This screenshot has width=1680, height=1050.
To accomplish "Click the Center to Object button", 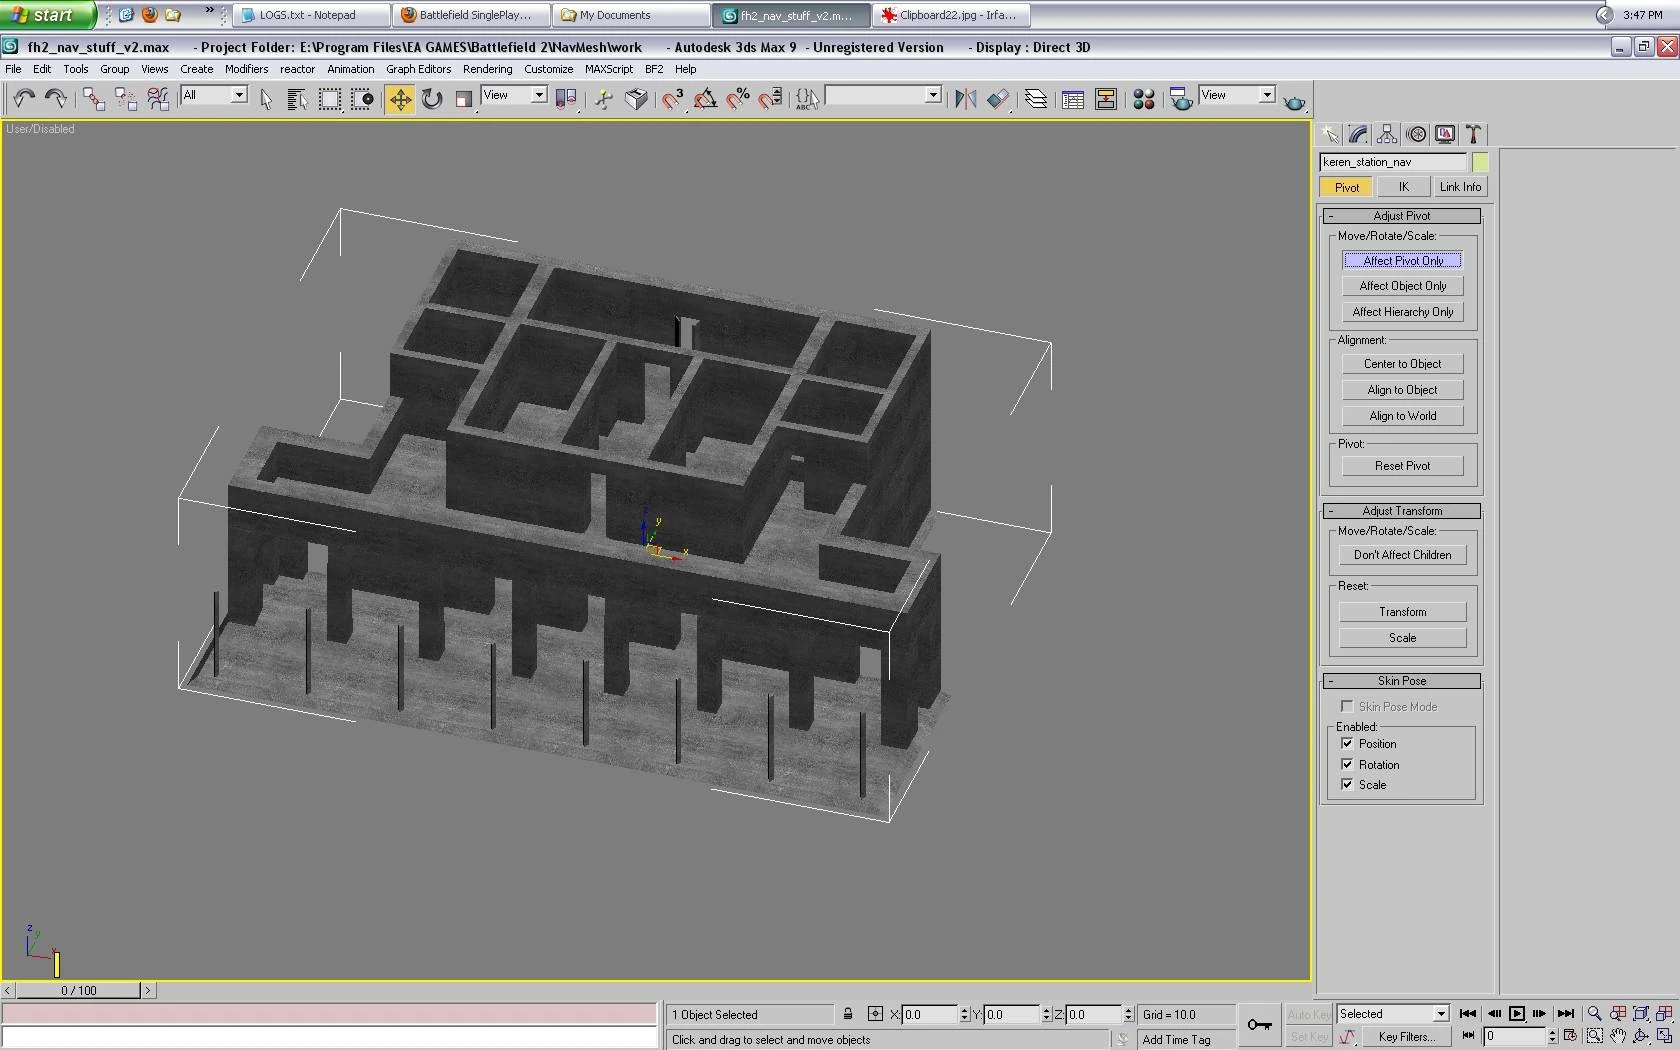I will pos(1402,364).
